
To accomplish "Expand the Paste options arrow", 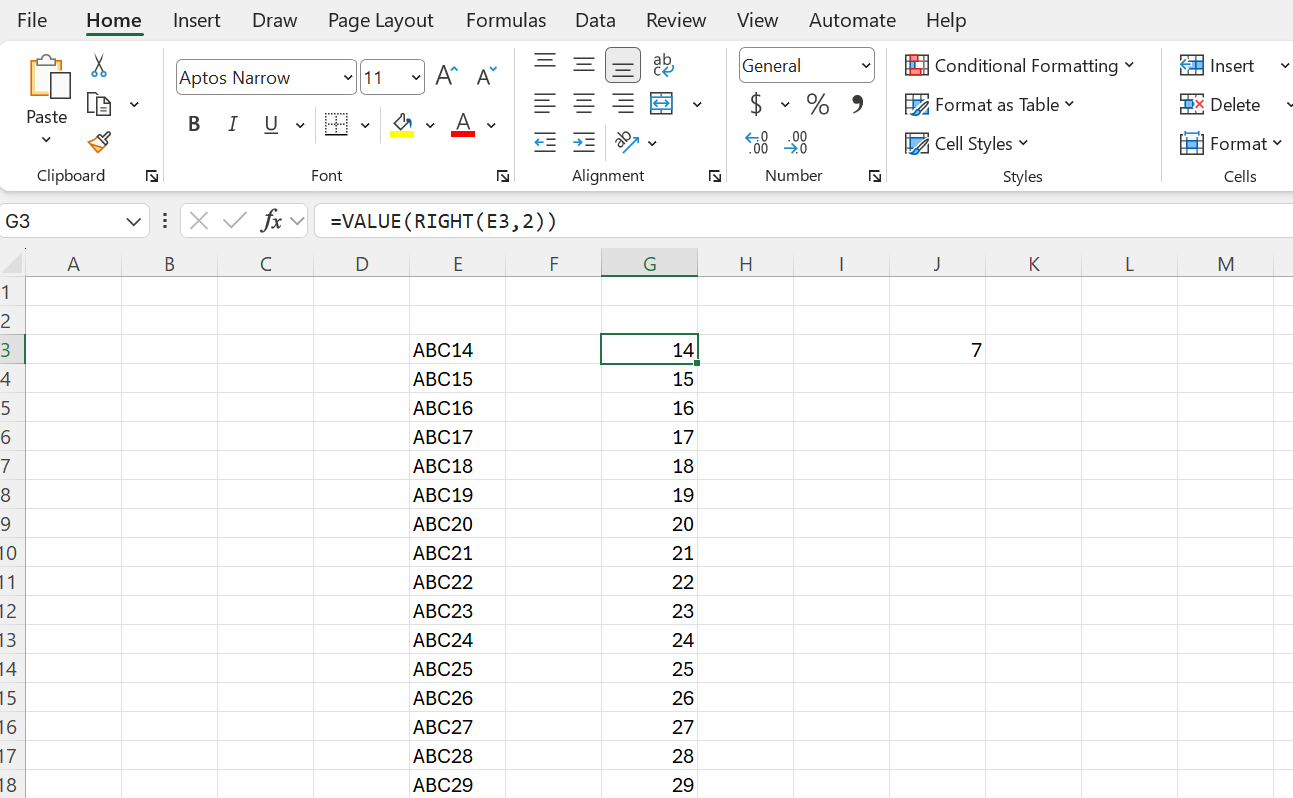I will 47,140.
